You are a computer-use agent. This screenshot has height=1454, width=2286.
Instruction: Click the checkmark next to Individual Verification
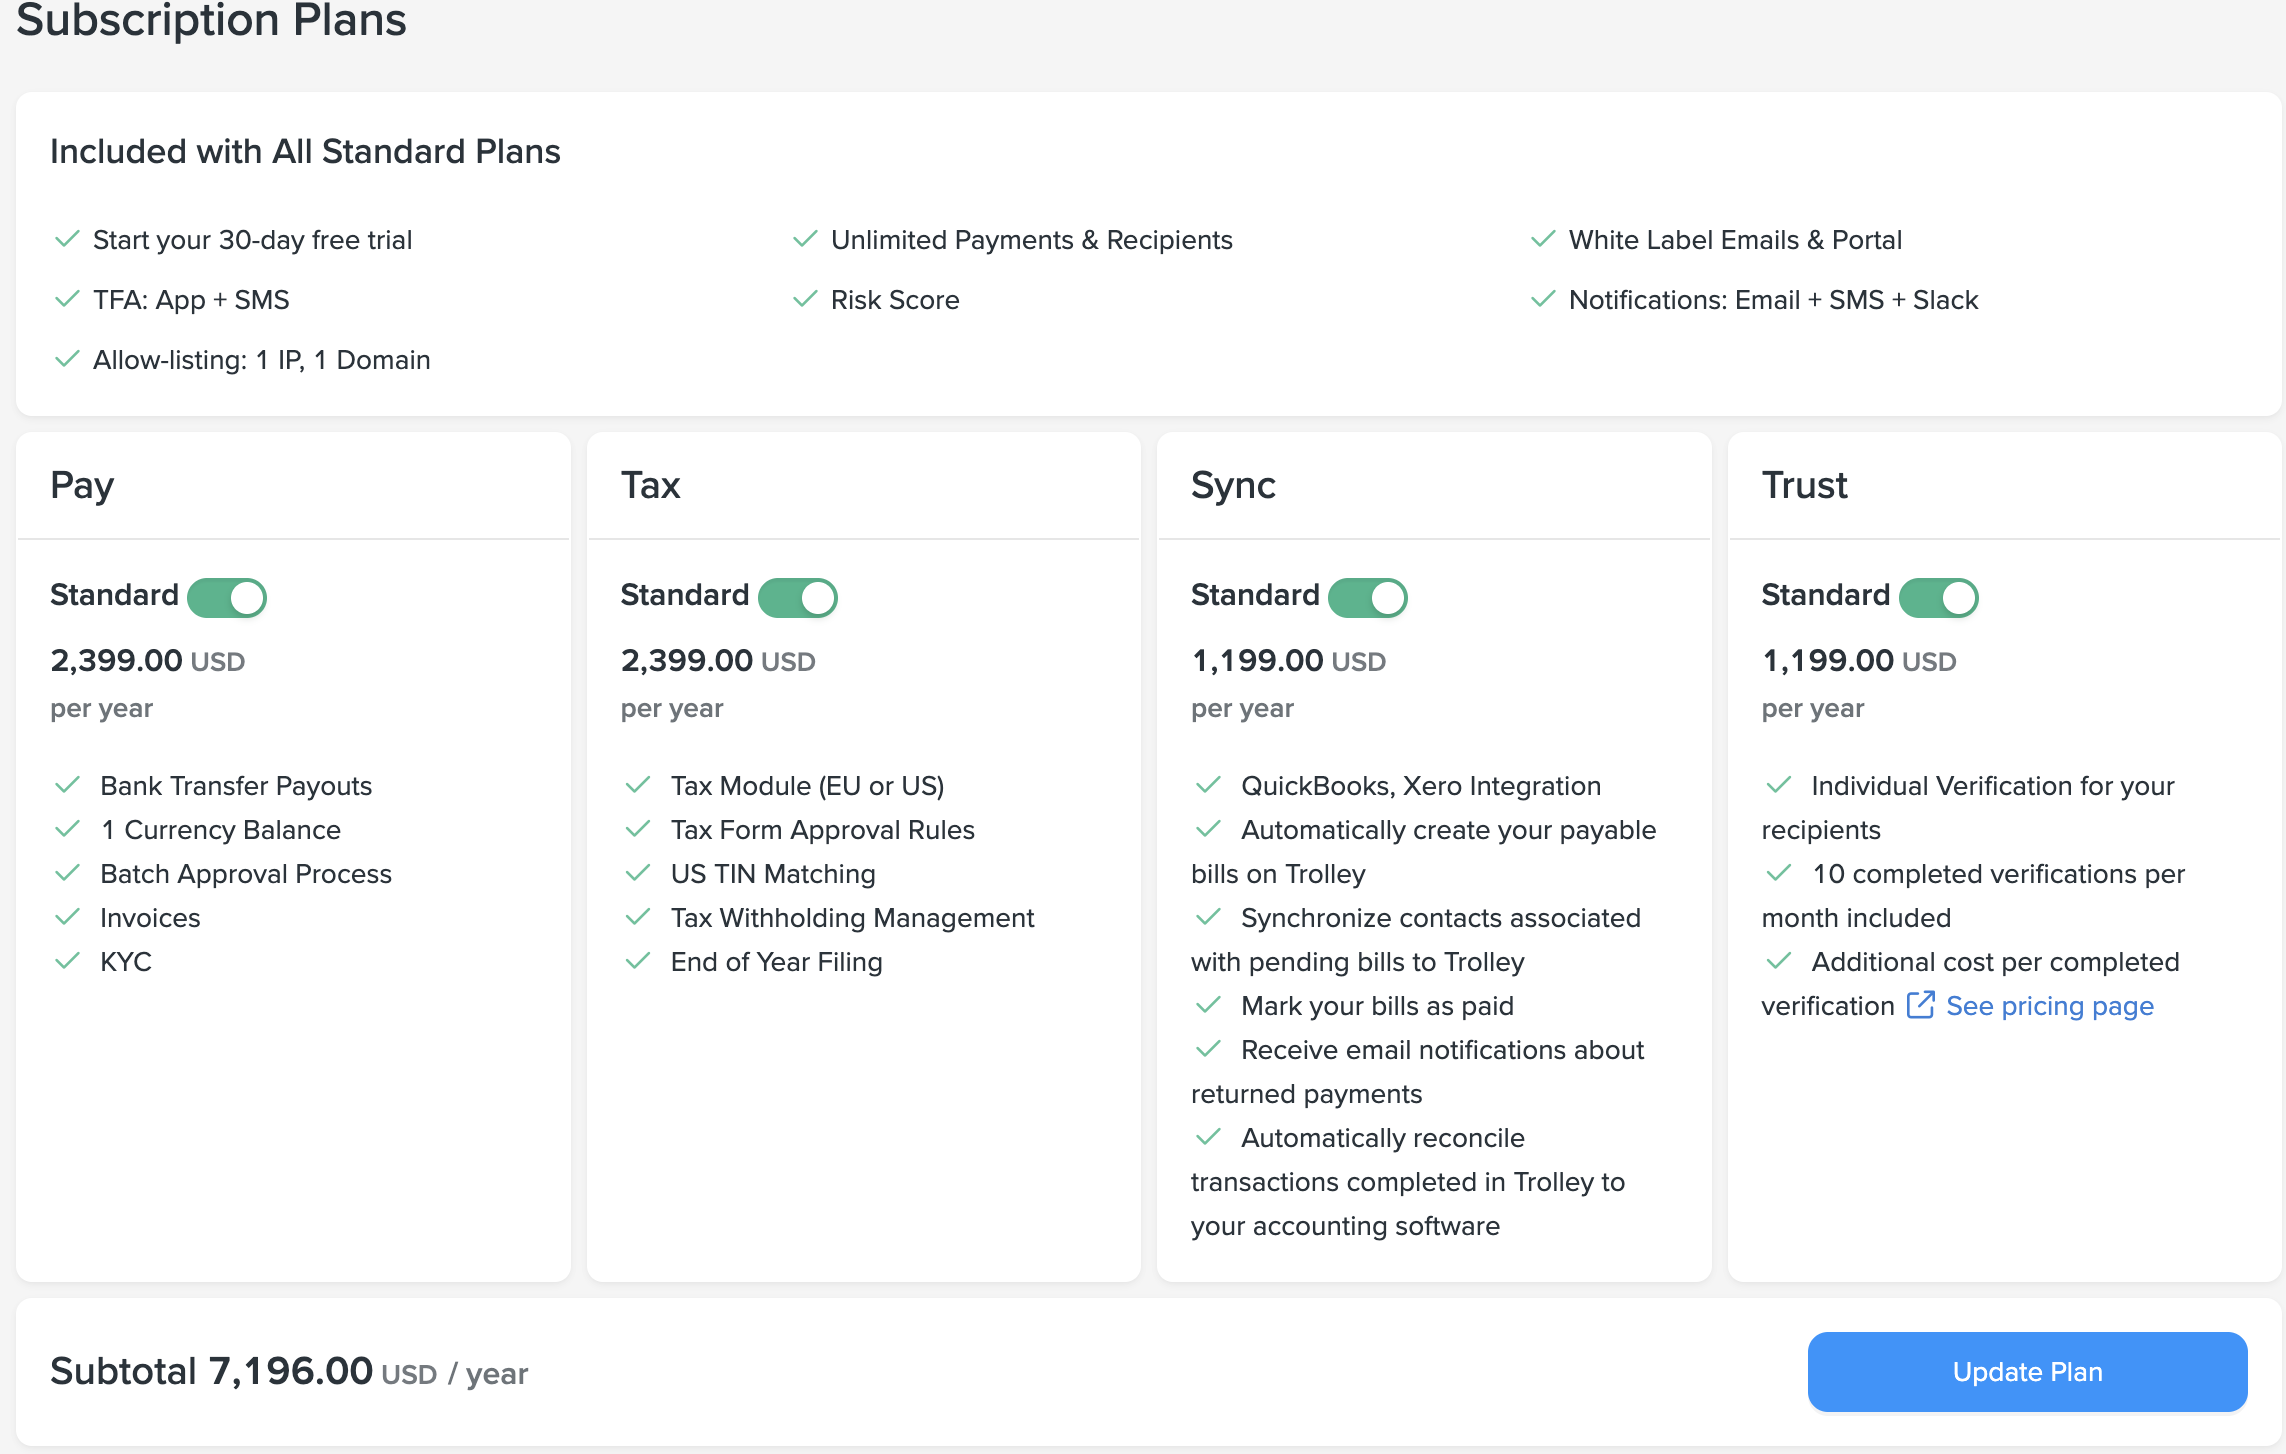(x=1778, y=785)
